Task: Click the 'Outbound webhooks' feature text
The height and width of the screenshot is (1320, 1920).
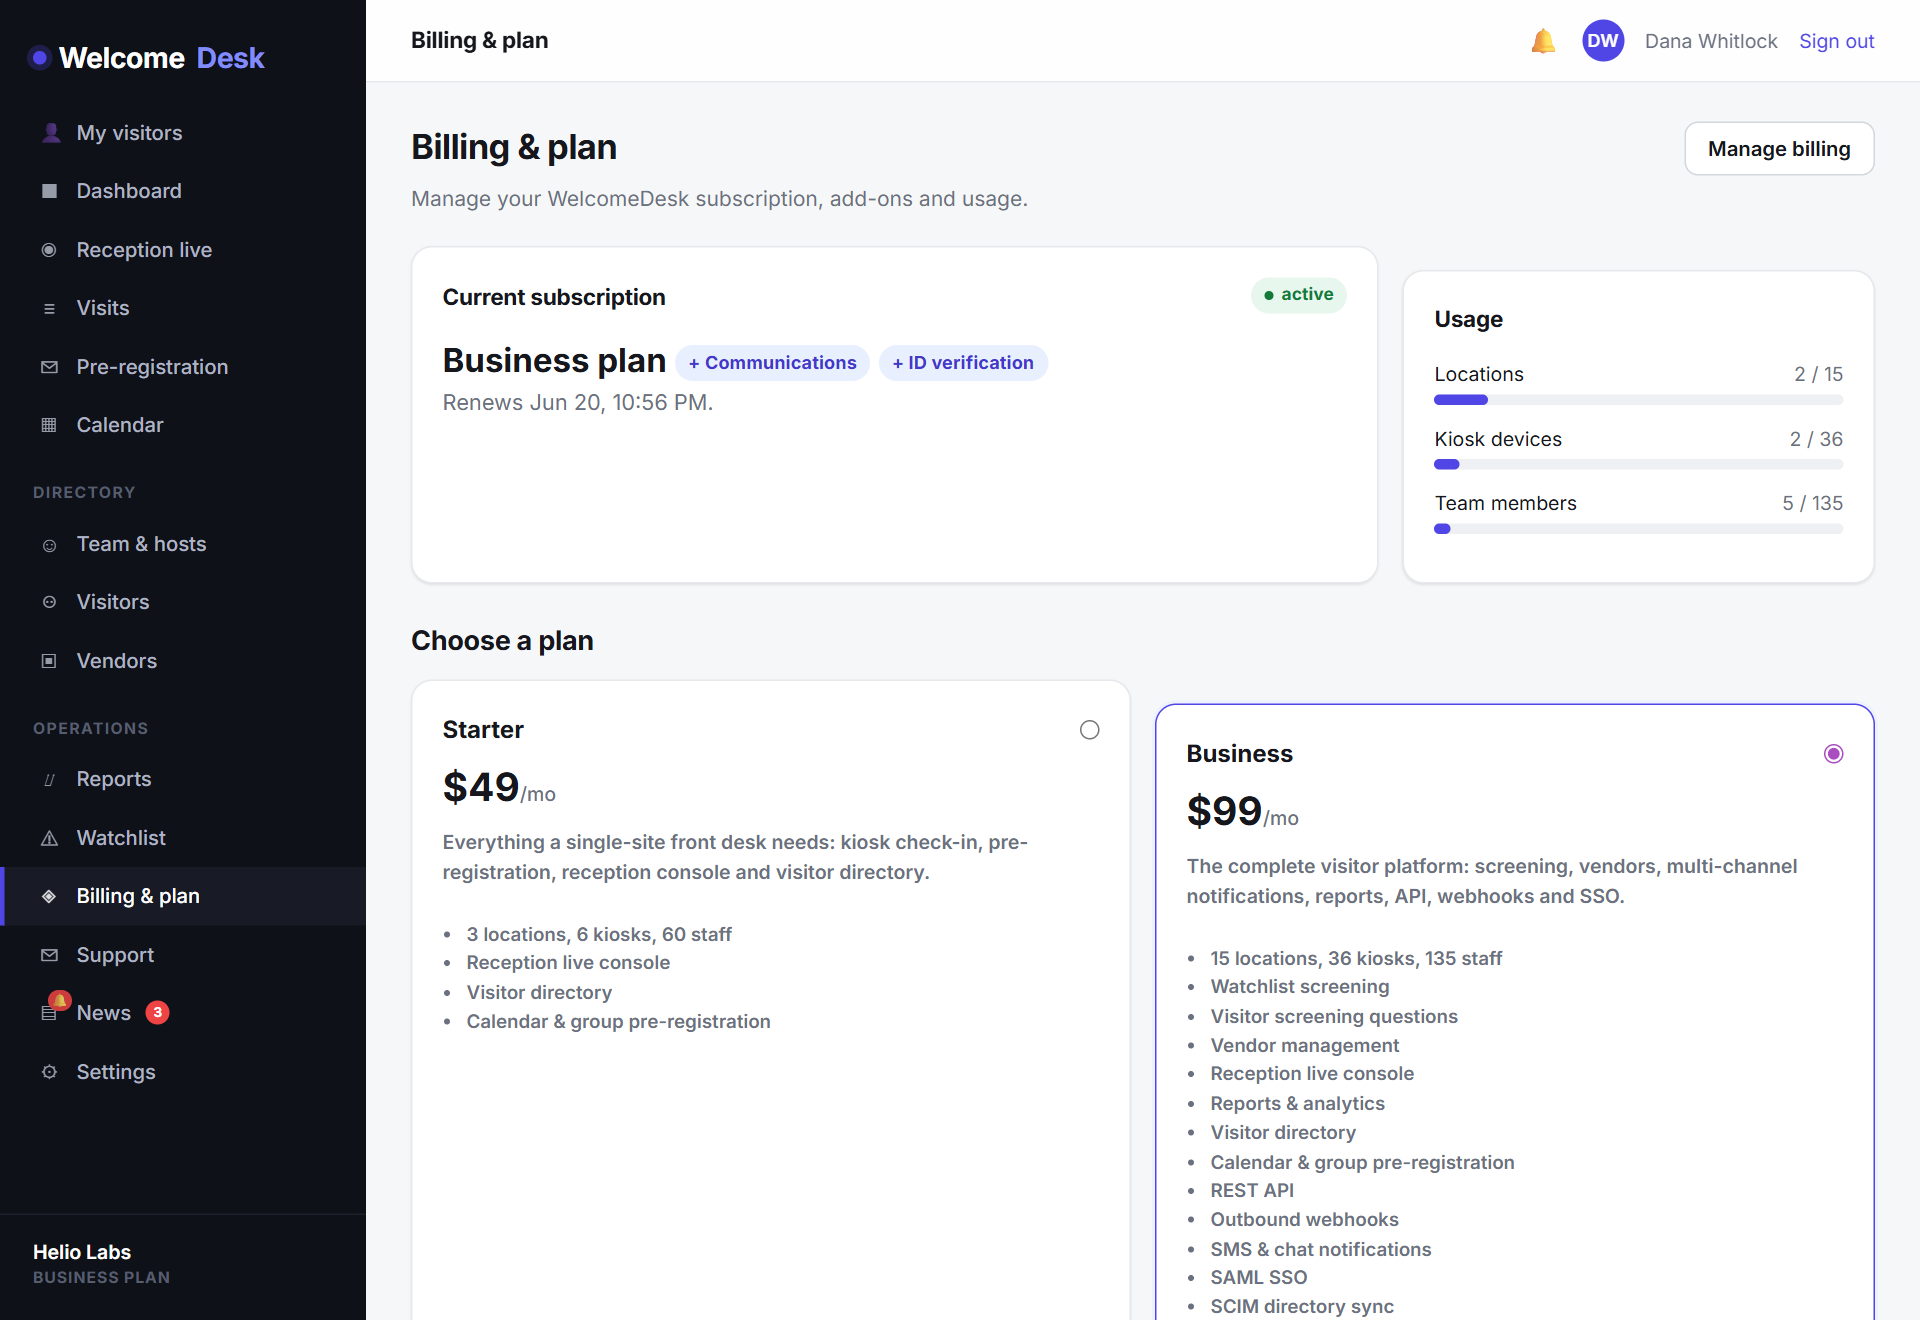Action: [1305, 1220]
